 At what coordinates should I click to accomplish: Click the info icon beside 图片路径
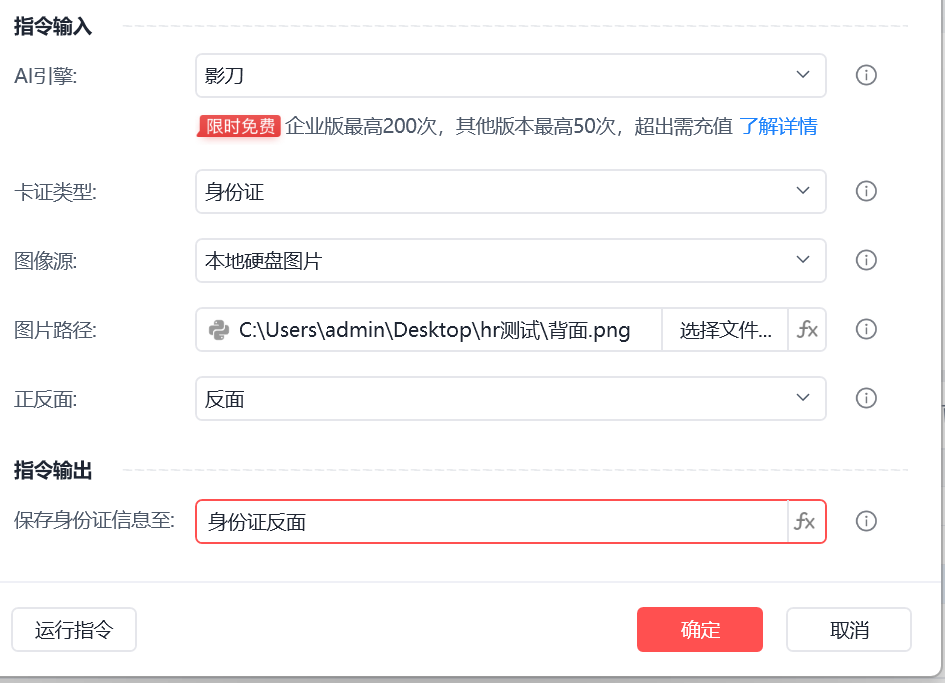click(x=866, y=329)
